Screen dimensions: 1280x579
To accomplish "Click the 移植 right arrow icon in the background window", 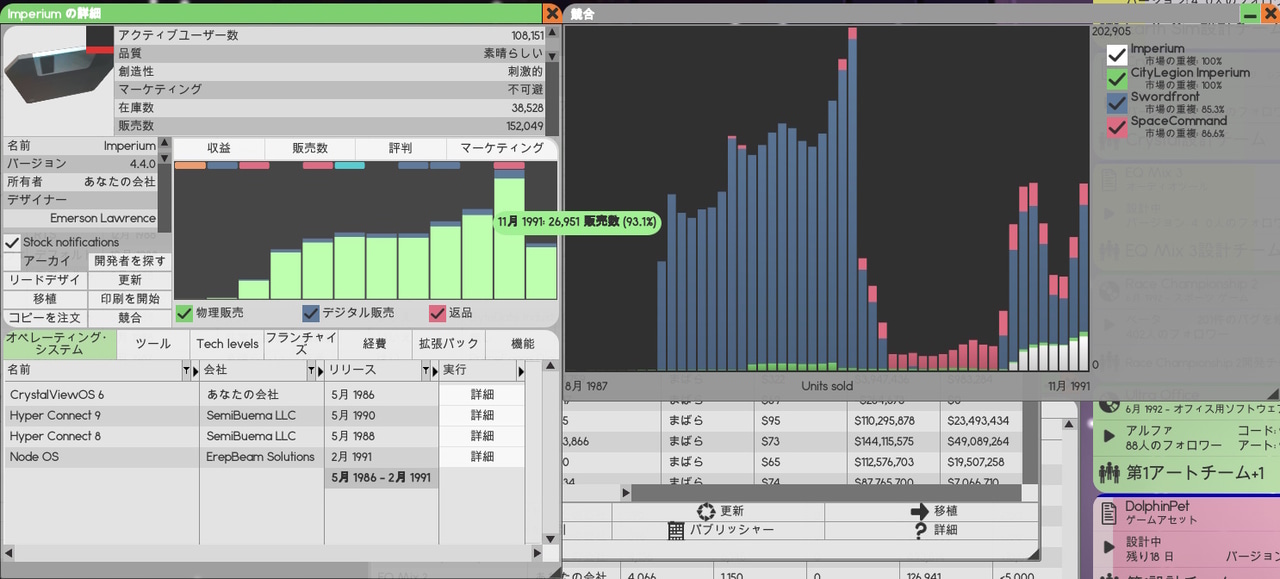I will [x=921, y=511].
